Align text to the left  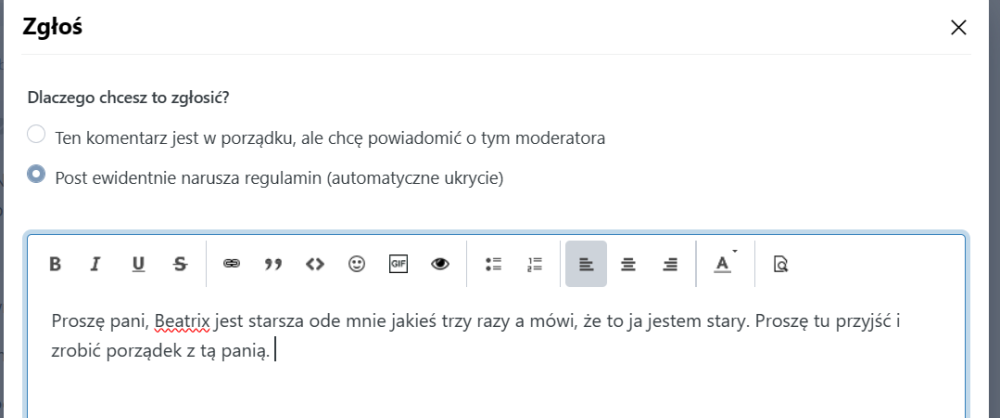pos(586,264)
